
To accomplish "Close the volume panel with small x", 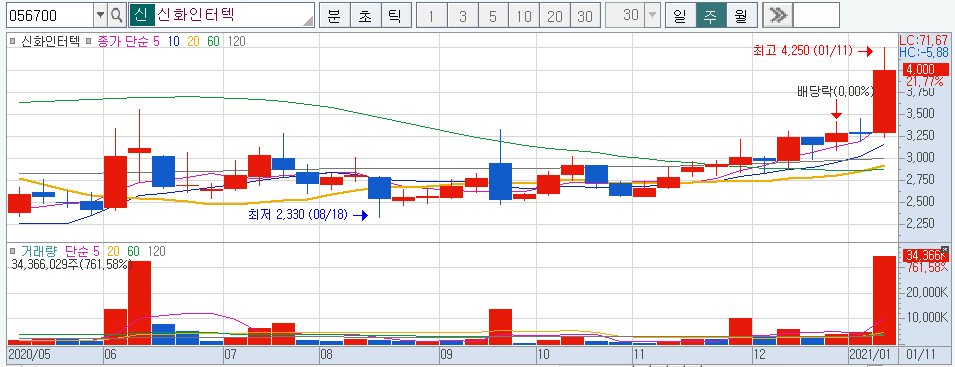I will [x=945, y=250].
